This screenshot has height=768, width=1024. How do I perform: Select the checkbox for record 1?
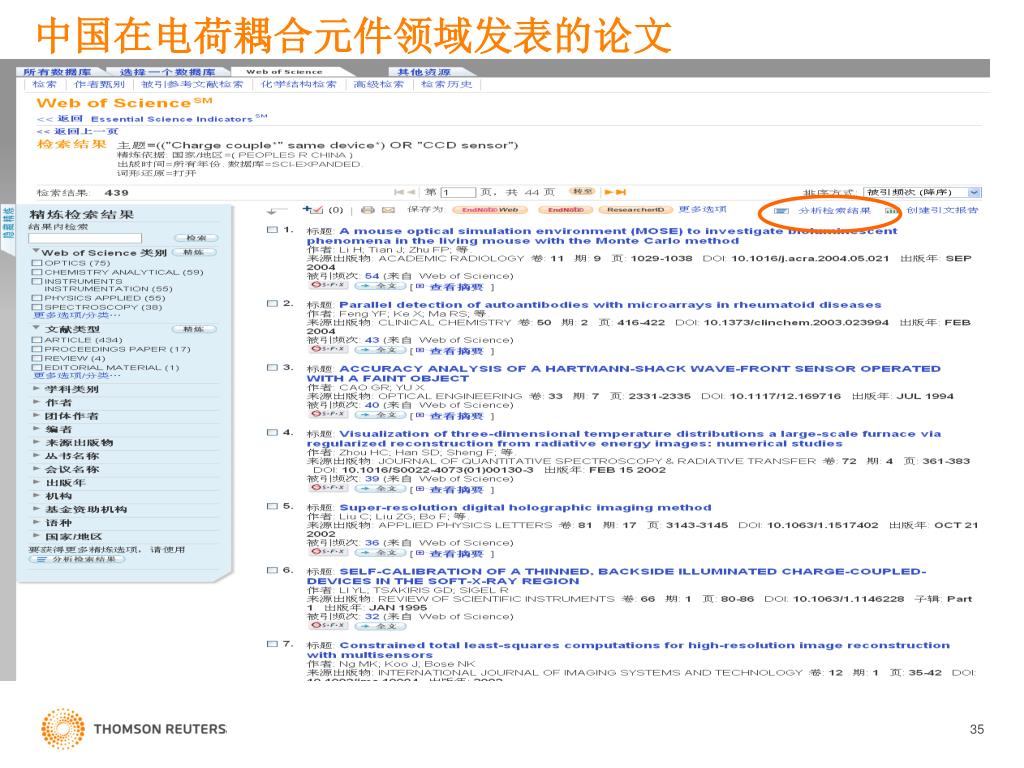pos(272,230)
